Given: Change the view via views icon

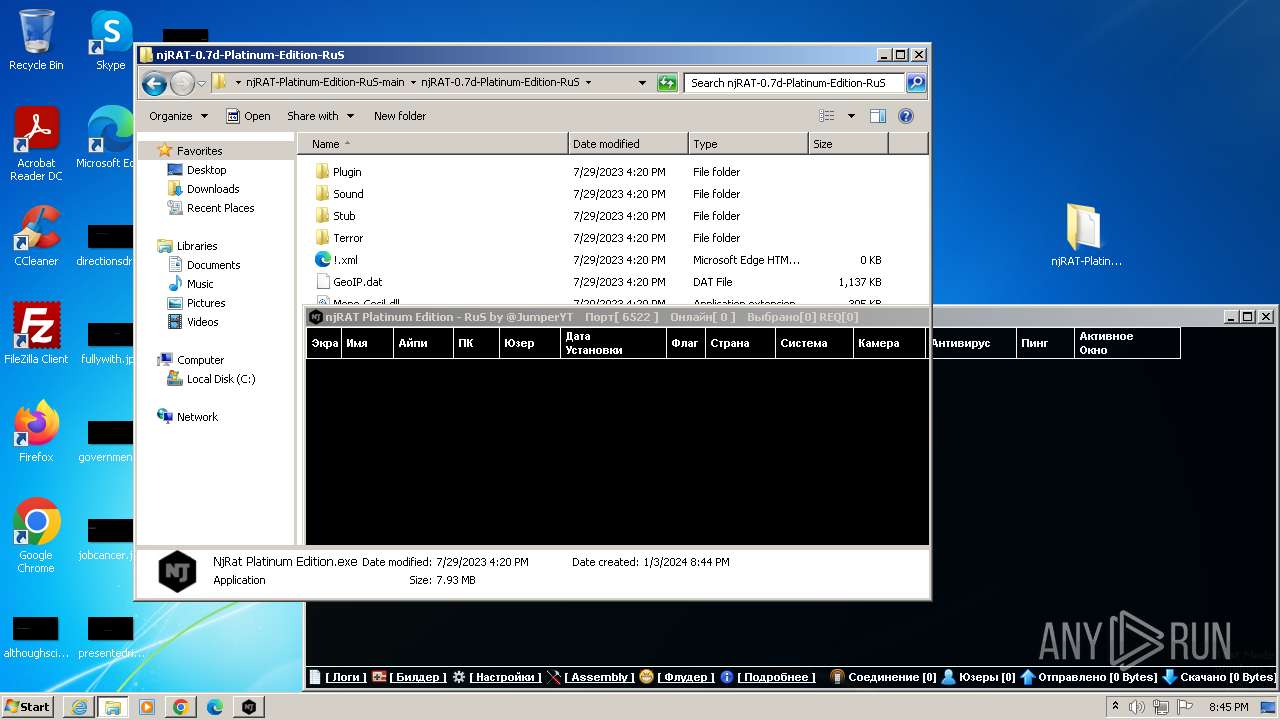Looking at the screenshot, I should (827, 116).
